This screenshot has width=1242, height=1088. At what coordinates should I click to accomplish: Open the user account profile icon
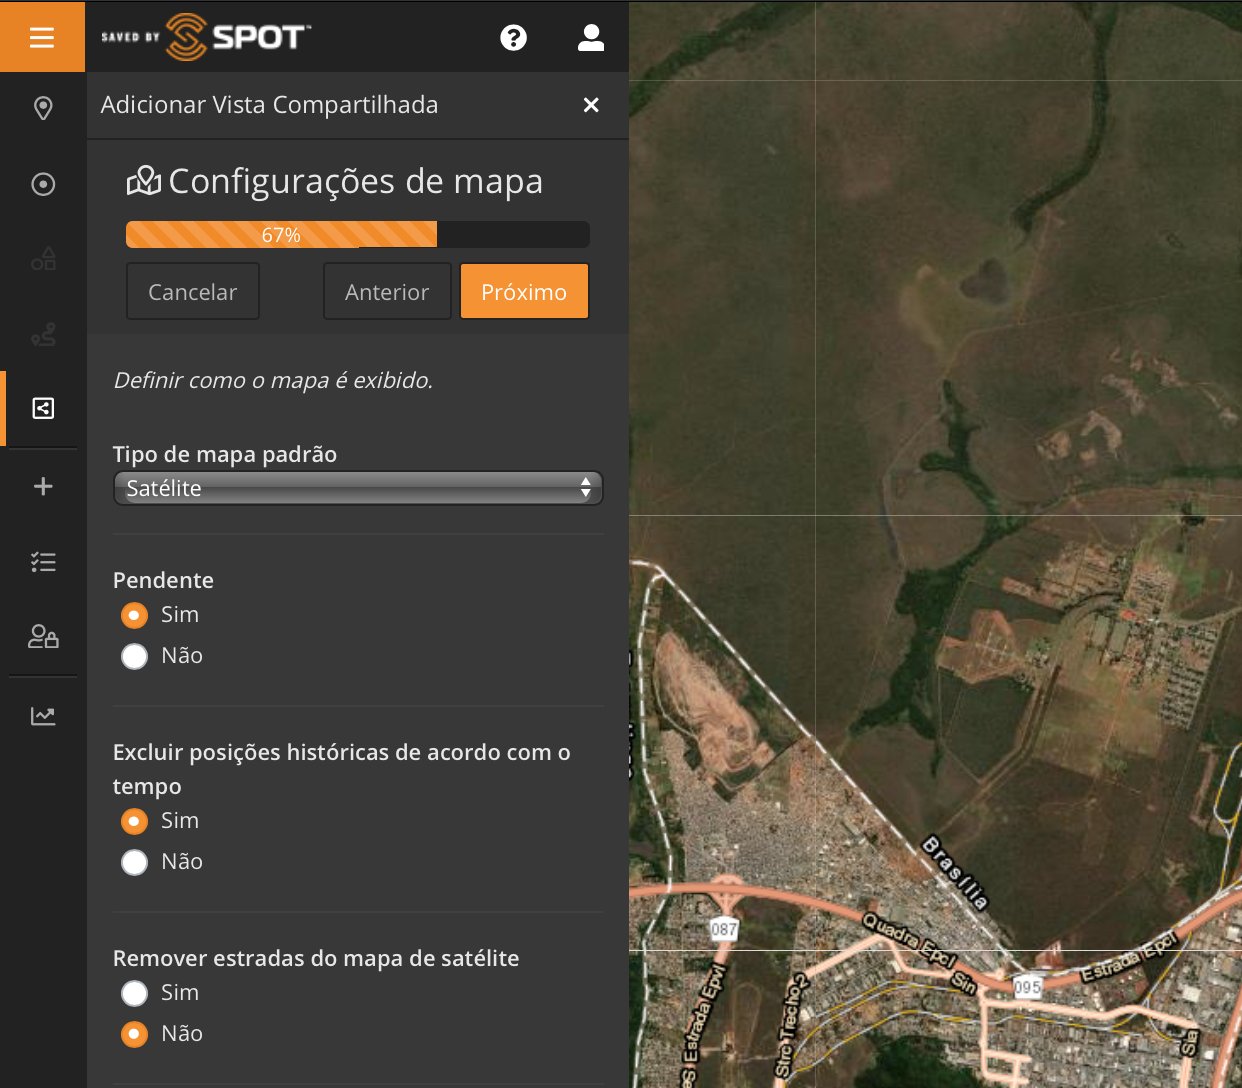coord(591,38)
